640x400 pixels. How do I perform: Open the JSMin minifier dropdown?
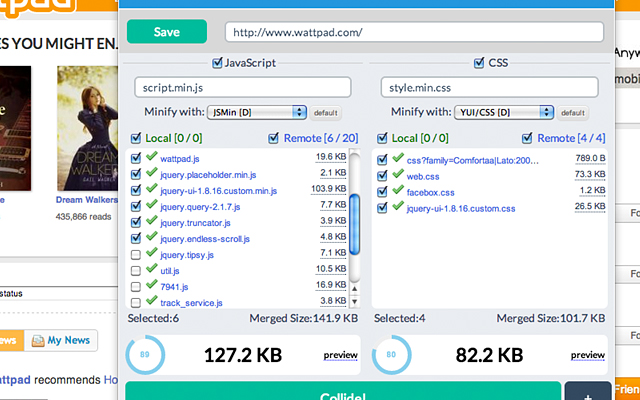click(257, 112)
